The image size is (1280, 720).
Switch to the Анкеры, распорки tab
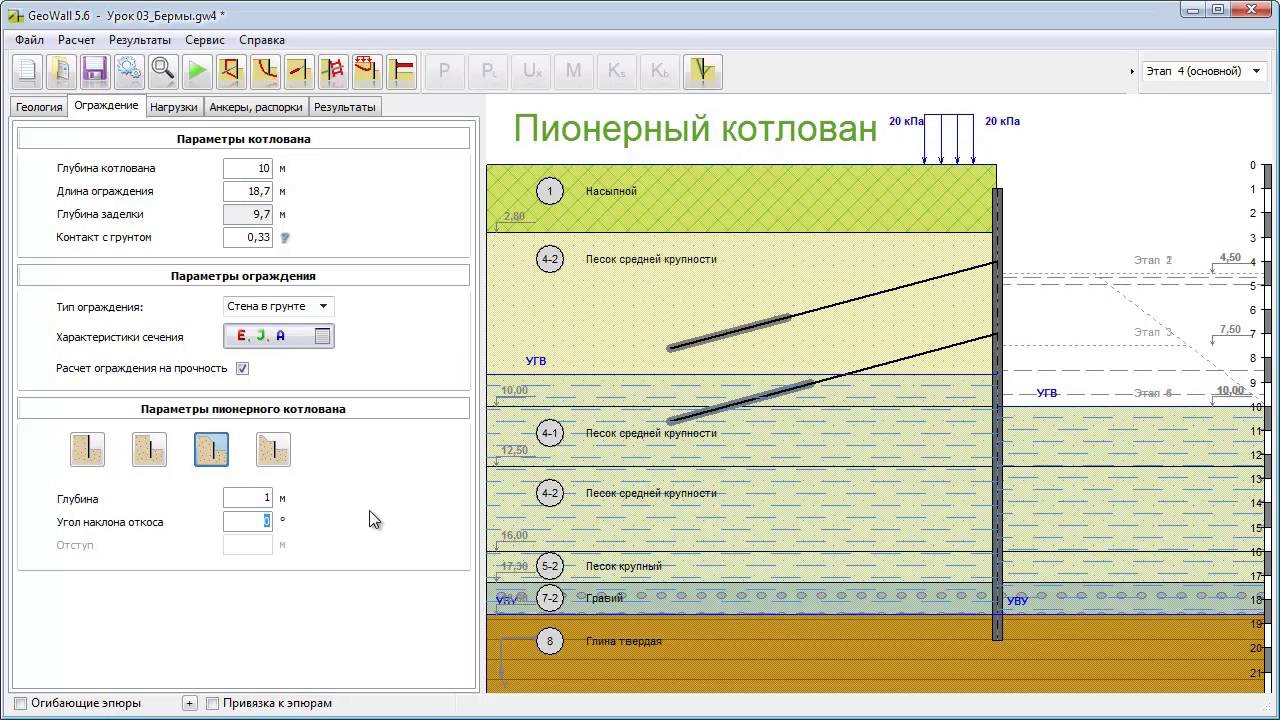(255, 107)
